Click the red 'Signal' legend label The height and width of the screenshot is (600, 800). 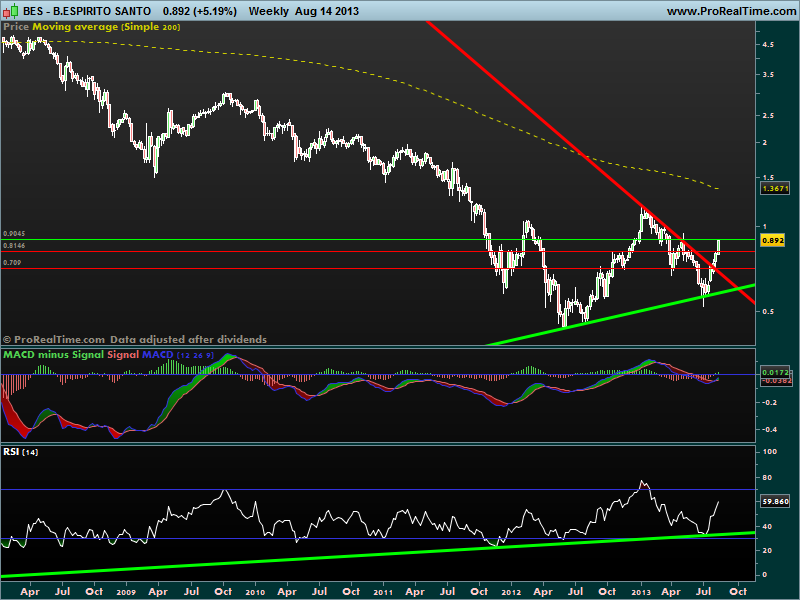click(x=122, y=355)
